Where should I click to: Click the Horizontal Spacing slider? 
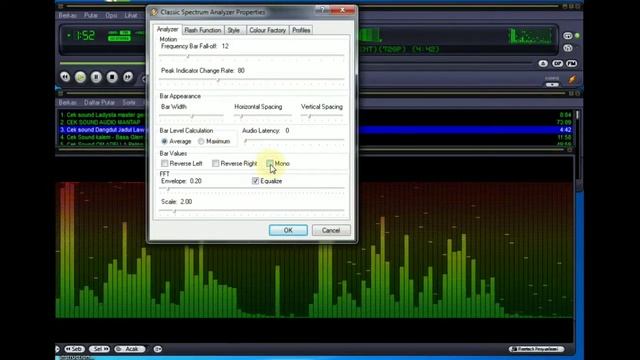(263, 116)
